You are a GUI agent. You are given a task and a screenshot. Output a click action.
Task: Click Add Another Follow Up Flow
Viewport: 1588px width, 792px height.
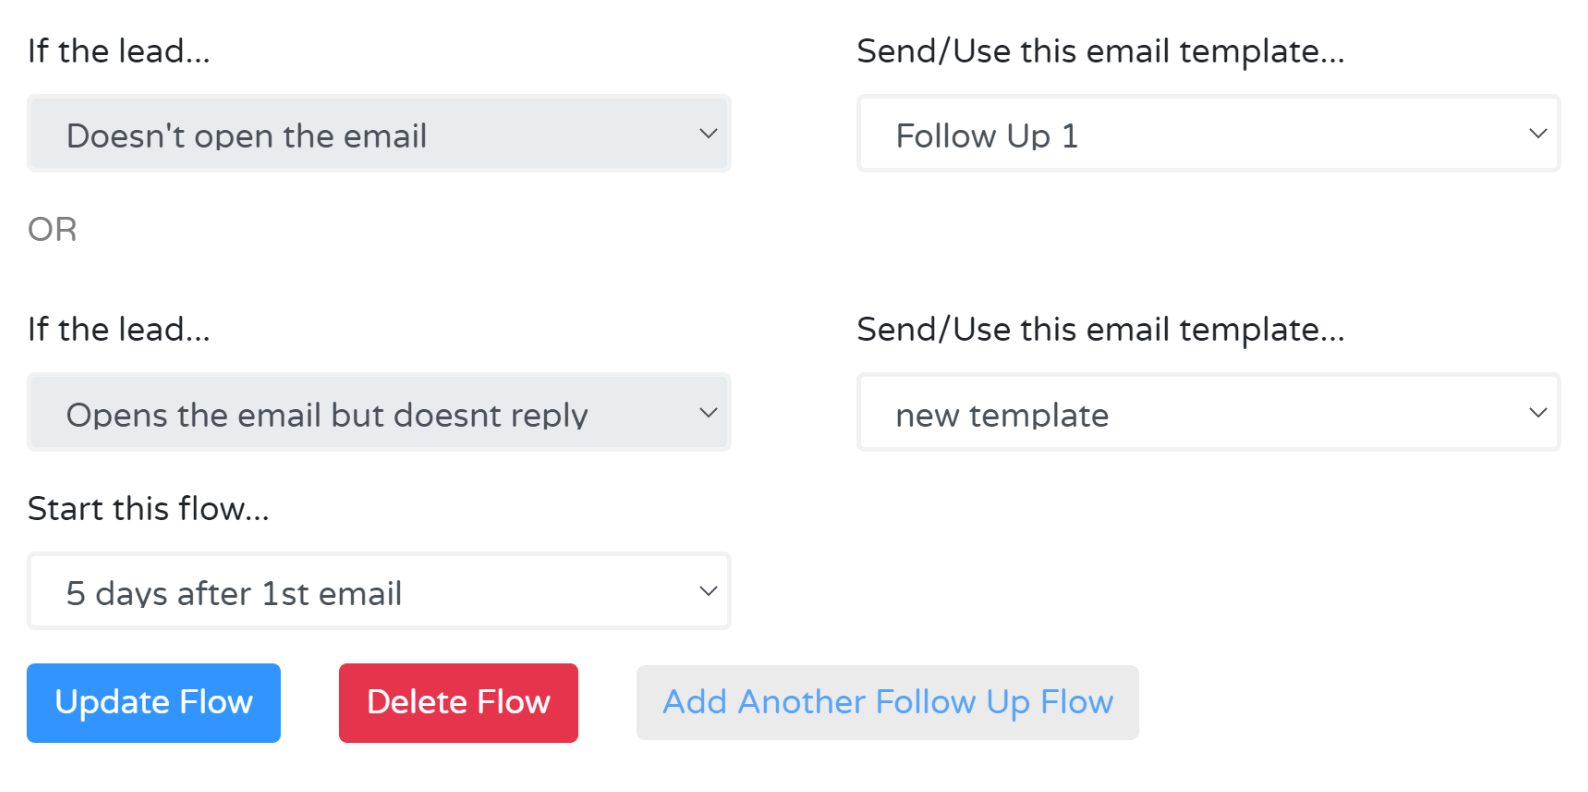pyautogui.click(x=887, y=703)
